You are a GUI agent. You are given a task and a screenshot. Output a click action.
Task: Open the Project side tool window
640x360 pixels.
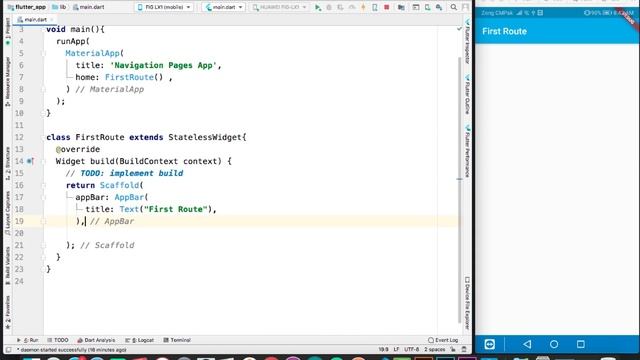tap(8, 31)
